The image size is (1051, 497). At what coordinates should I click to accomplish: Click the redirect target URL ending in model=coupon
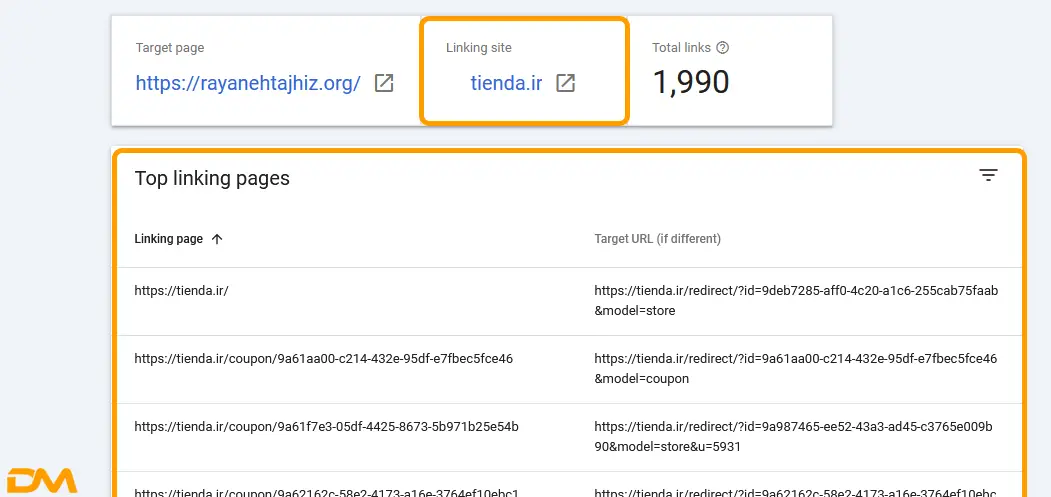(x=795, y=368)
